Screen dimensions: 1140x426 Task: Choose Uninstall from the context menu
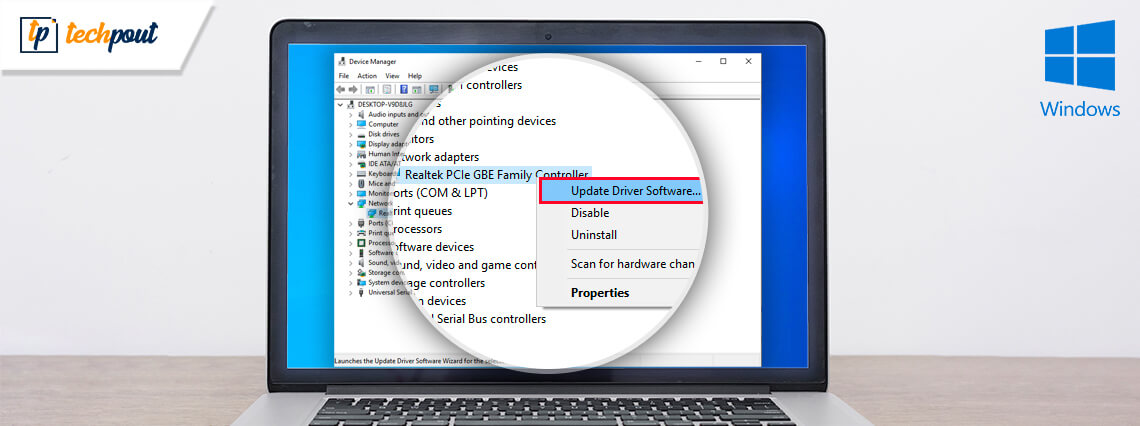594,235
